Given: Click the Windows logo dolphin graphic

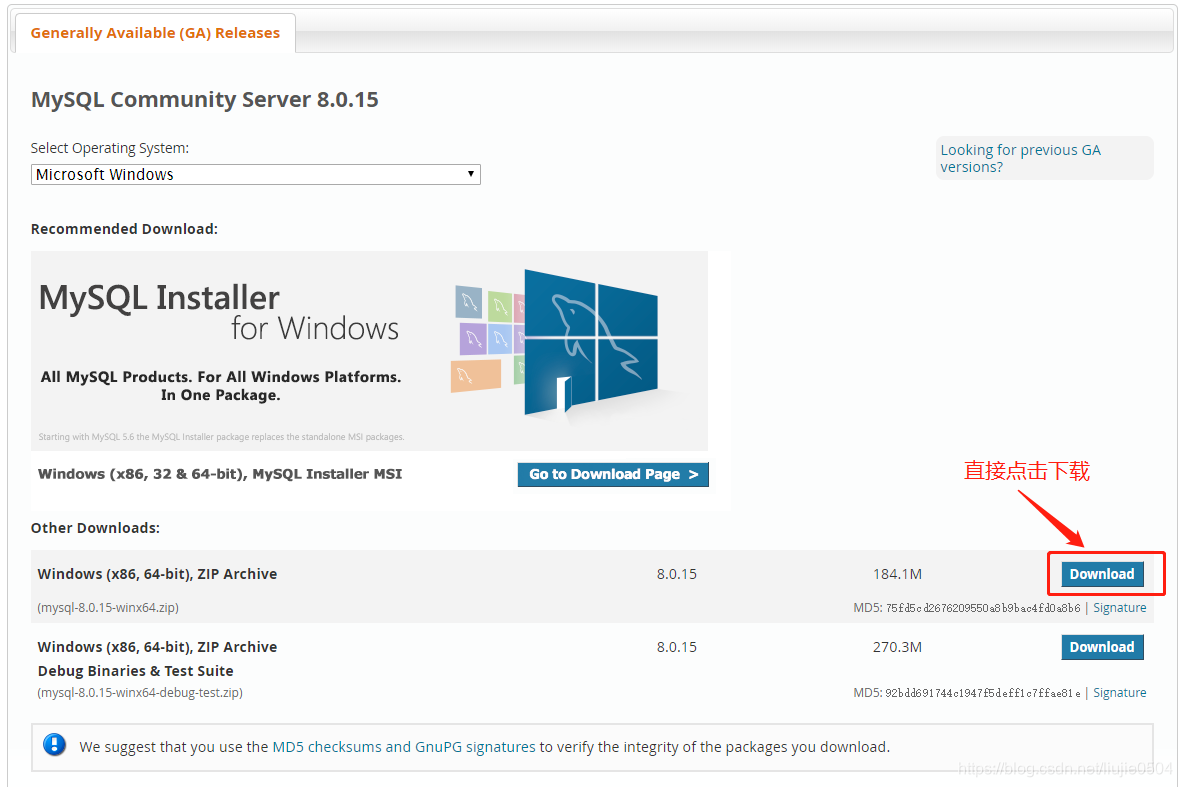Looking at the screenshot, I should click(x=590, y=343).
